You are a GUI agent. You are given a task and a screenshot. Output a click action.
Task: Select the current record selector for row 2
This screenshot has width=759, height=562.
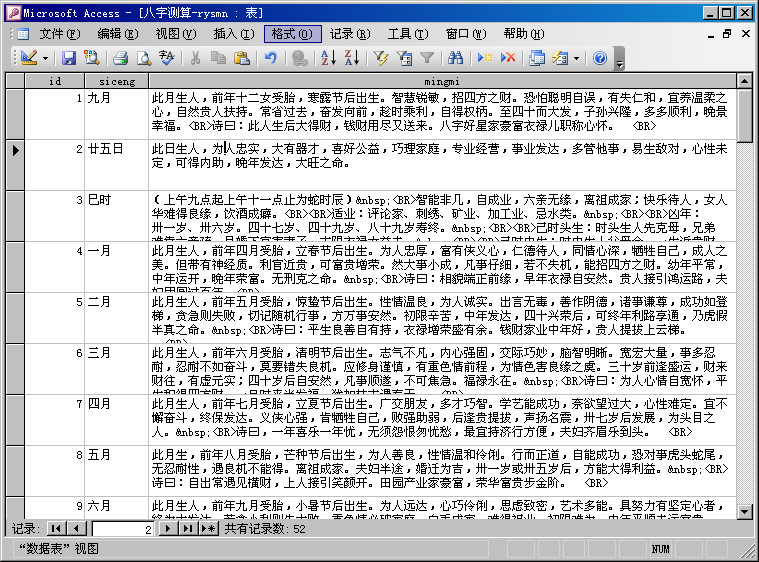click(x=15, y=165)
